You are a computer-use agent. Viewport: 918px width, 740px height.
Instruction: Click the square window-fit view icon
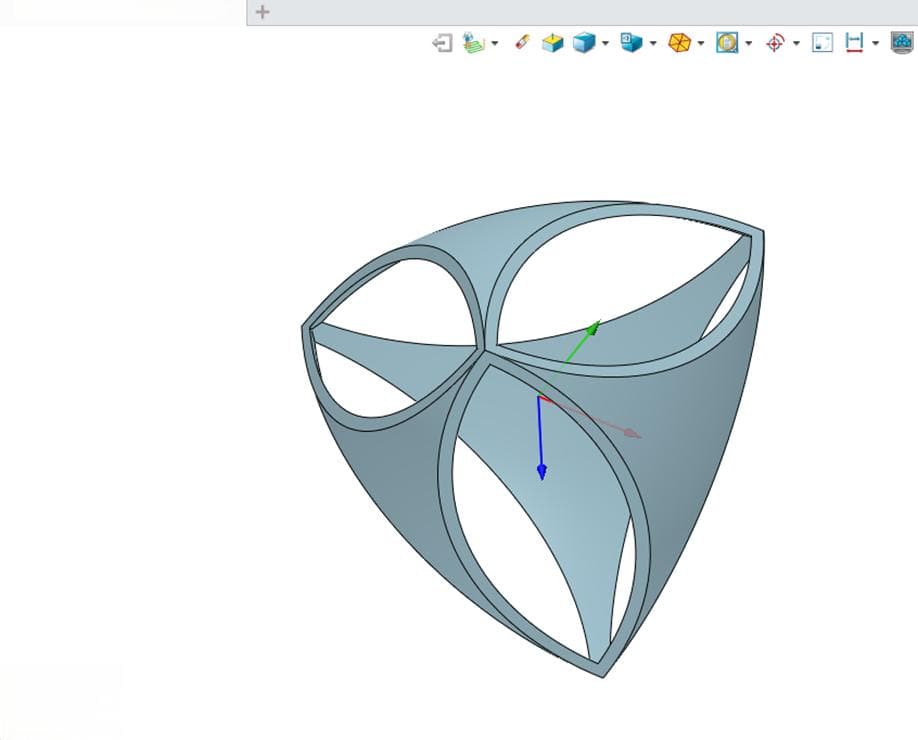click(823, 43)
